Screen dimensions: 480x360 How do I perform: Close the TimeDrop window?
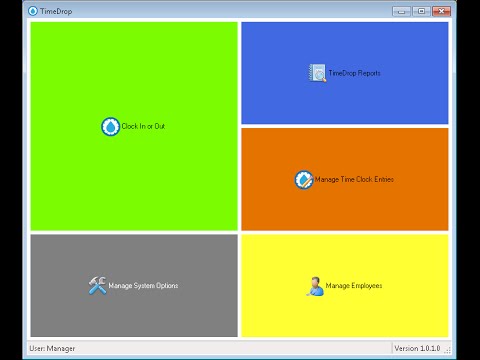click(441, 11)
